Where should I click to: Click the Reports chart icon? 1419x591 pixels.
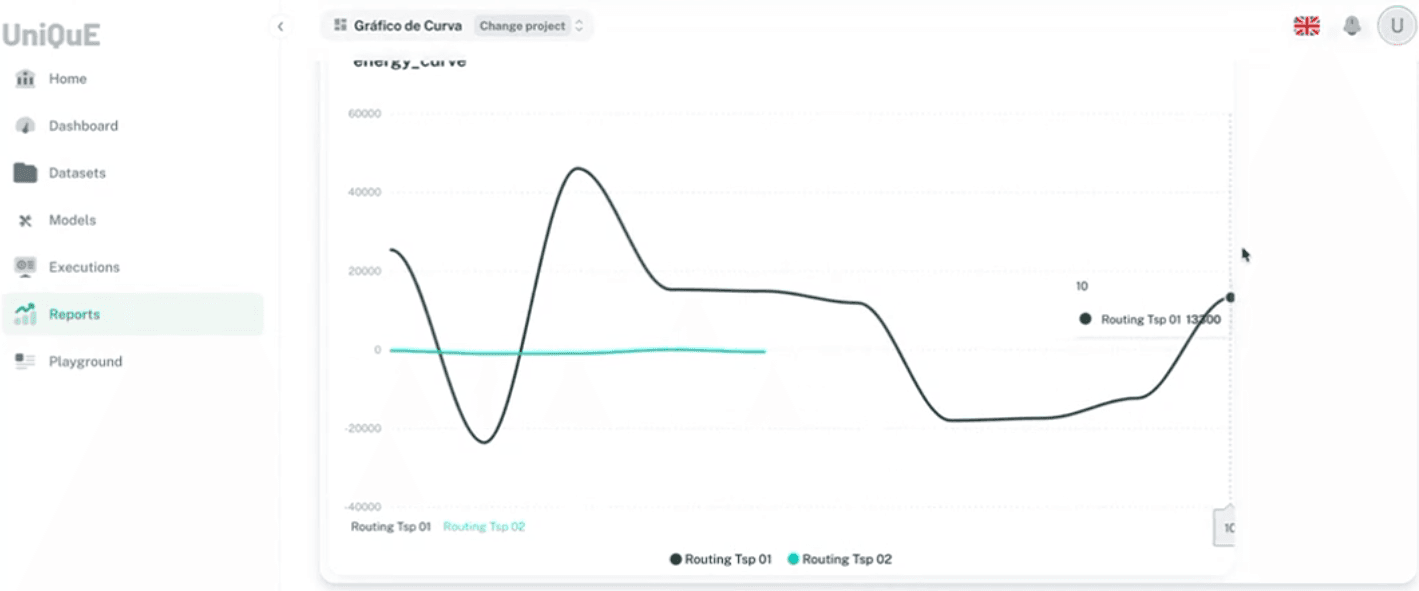pos(26,314)
